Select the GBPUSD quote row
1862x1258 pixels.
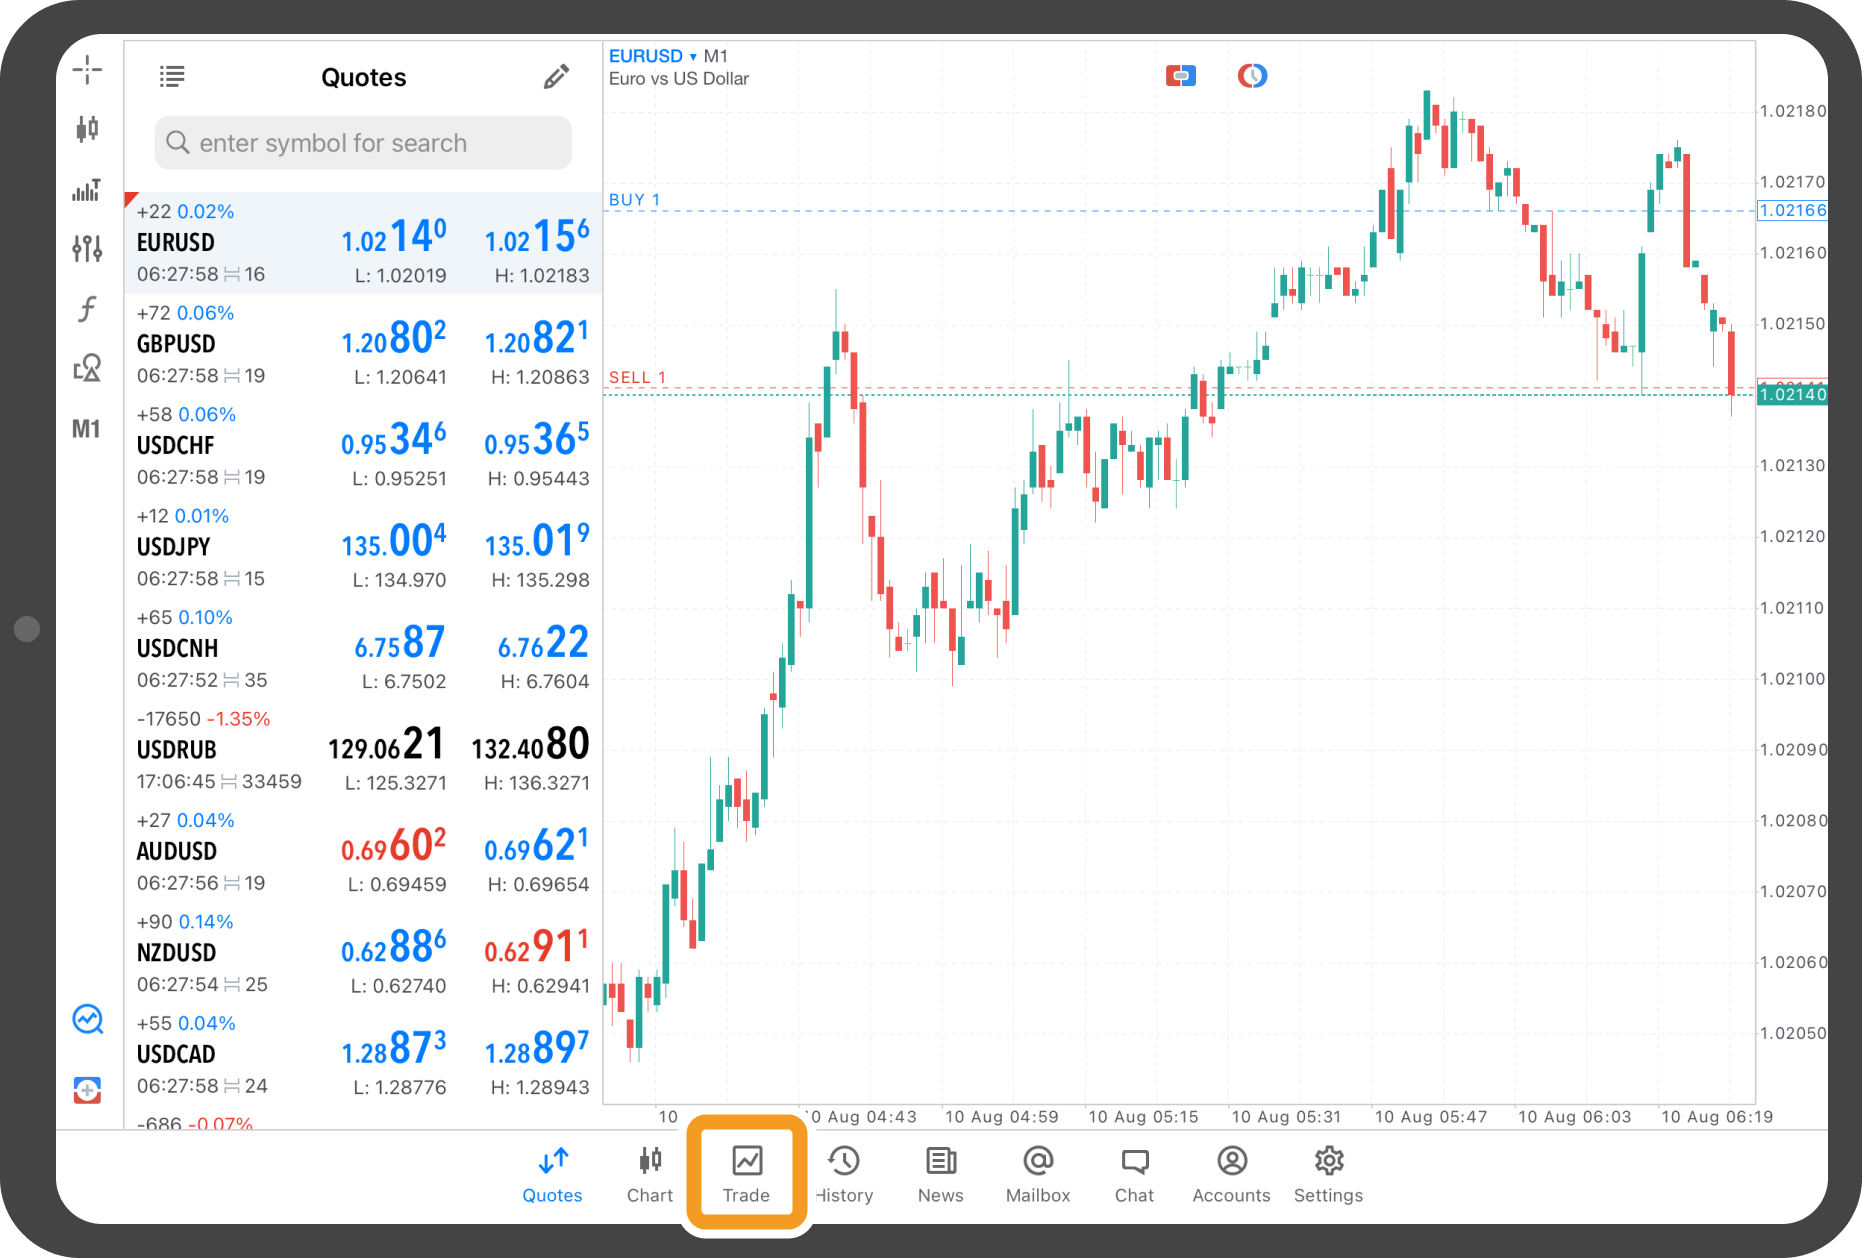pos(363,344)
